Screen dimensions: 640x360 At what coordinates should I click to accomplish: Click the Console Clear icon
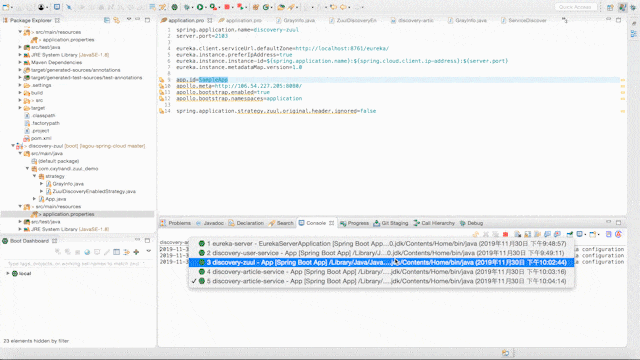point(518,234)
